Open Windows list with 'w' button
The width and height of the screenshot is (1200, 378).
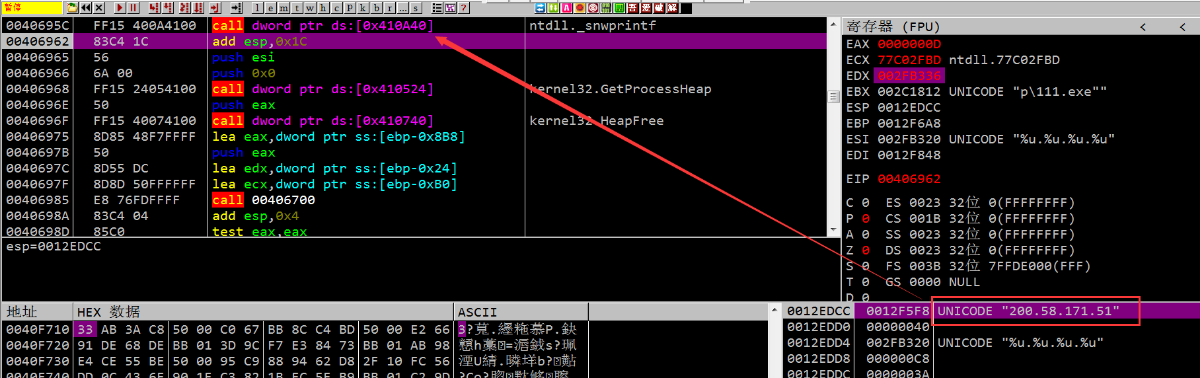click(x=310, y=8)
